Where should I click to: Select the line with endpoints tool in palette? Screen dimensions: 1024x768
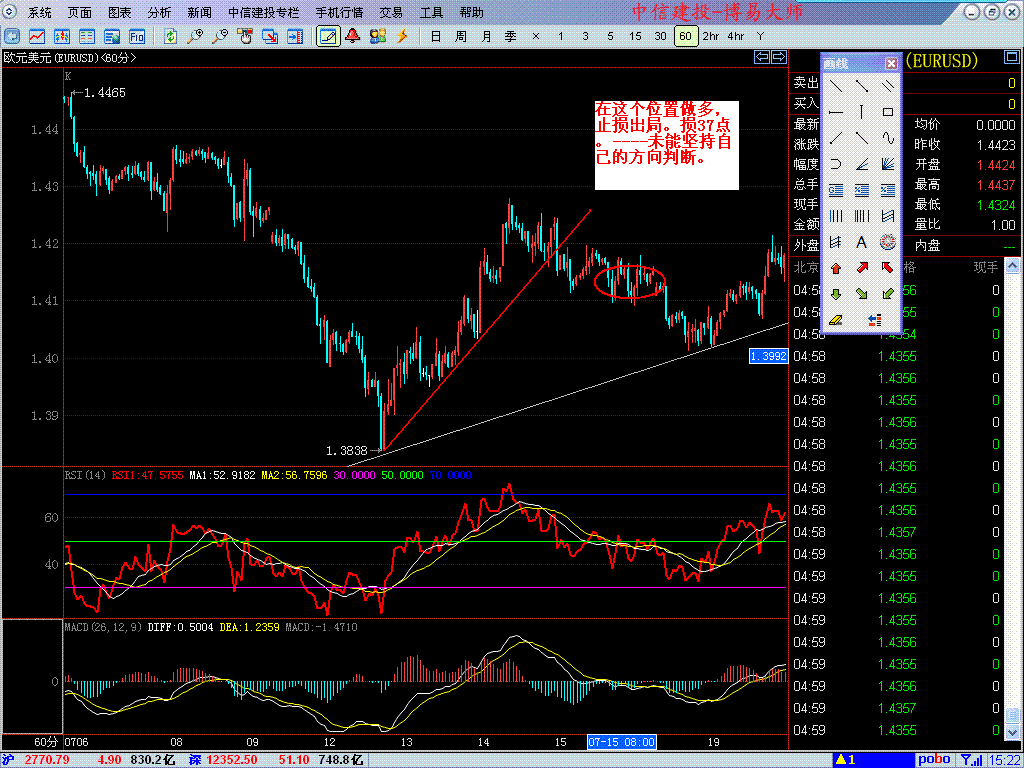(x=861, y=86)
